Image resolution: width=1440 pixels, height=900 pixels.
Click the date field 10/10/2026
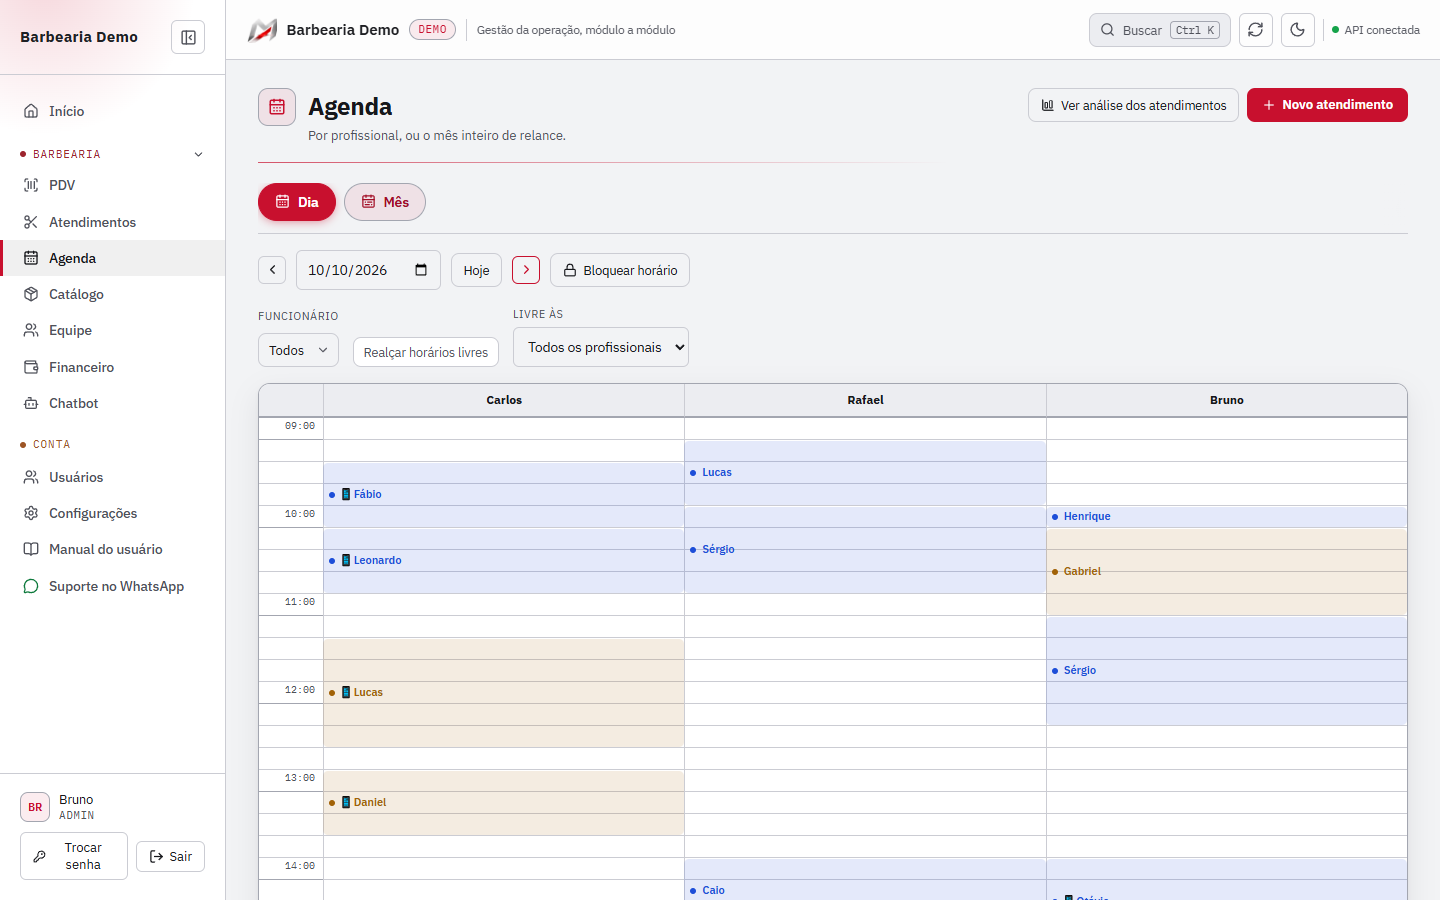tap(368, 270)
